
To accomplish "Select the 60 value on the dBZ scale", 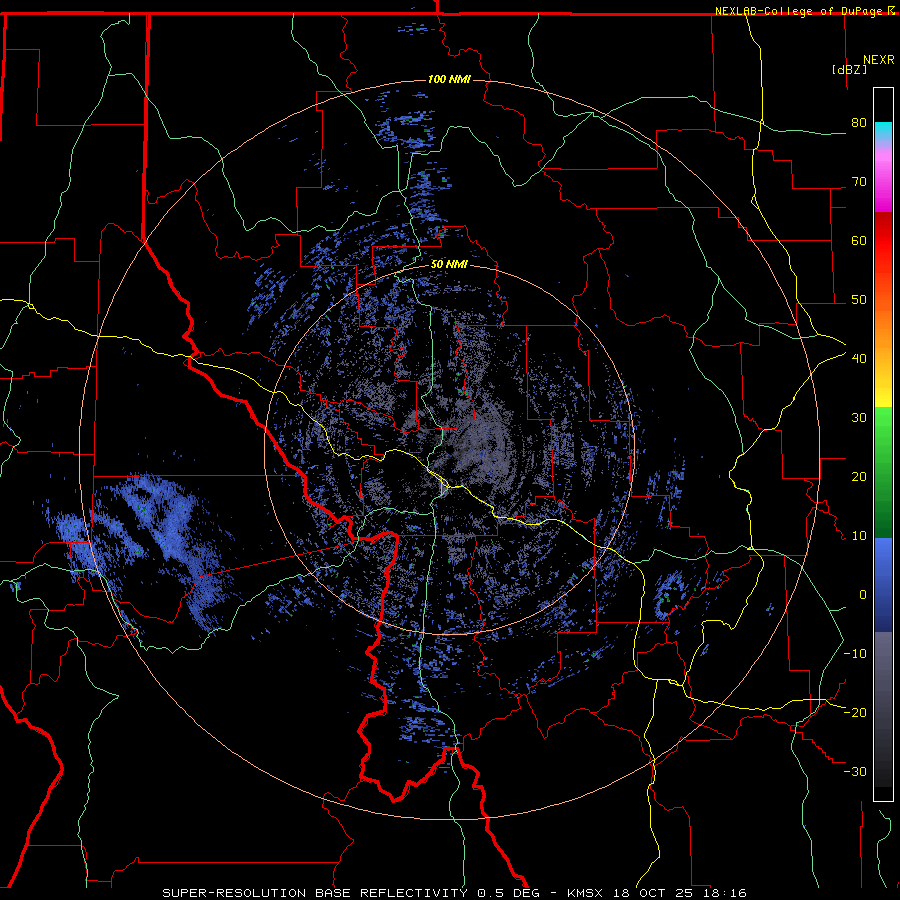I will click(x=859, y=240).
